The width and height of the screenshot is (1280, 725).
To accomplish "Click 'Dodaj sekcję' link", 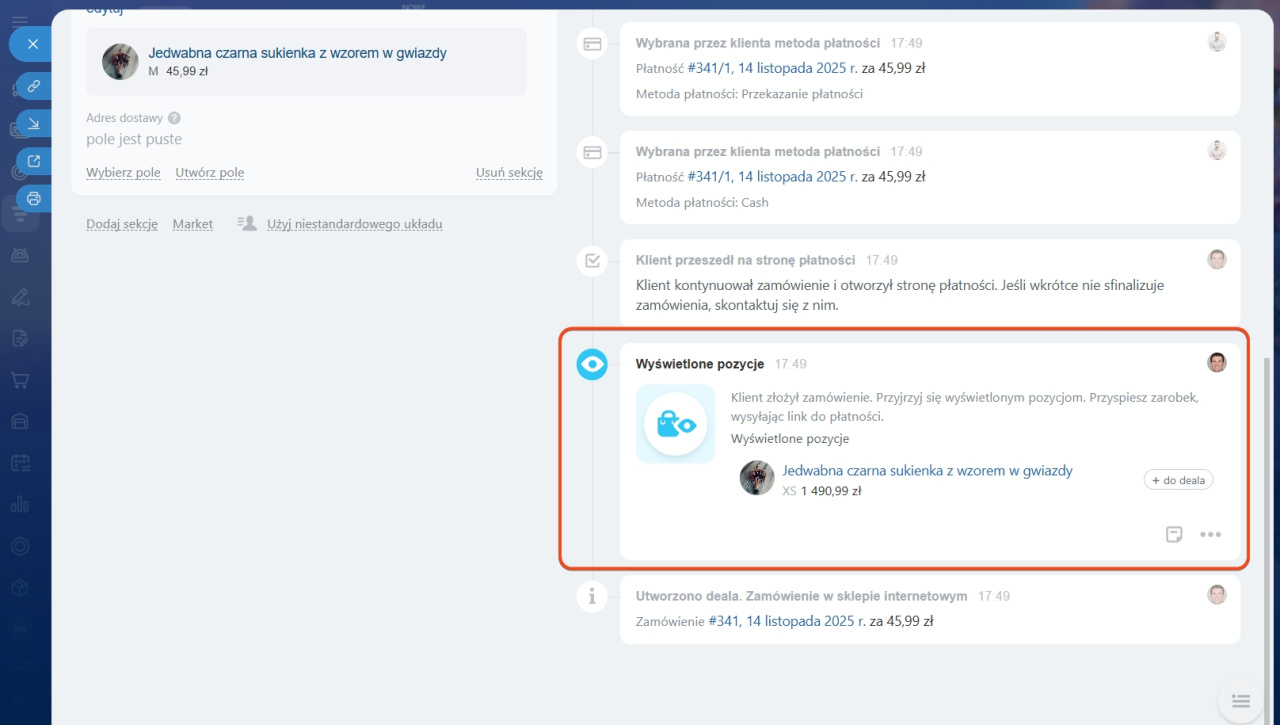I will point(122,224).
